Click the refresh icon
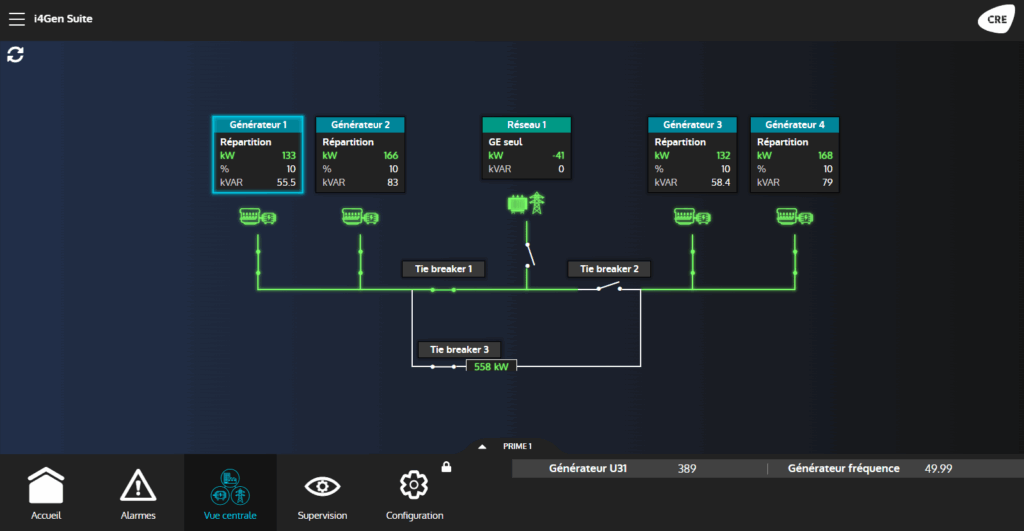Image resolution: width=1024 pixels, height=531 pixels. tap(15, 54)
